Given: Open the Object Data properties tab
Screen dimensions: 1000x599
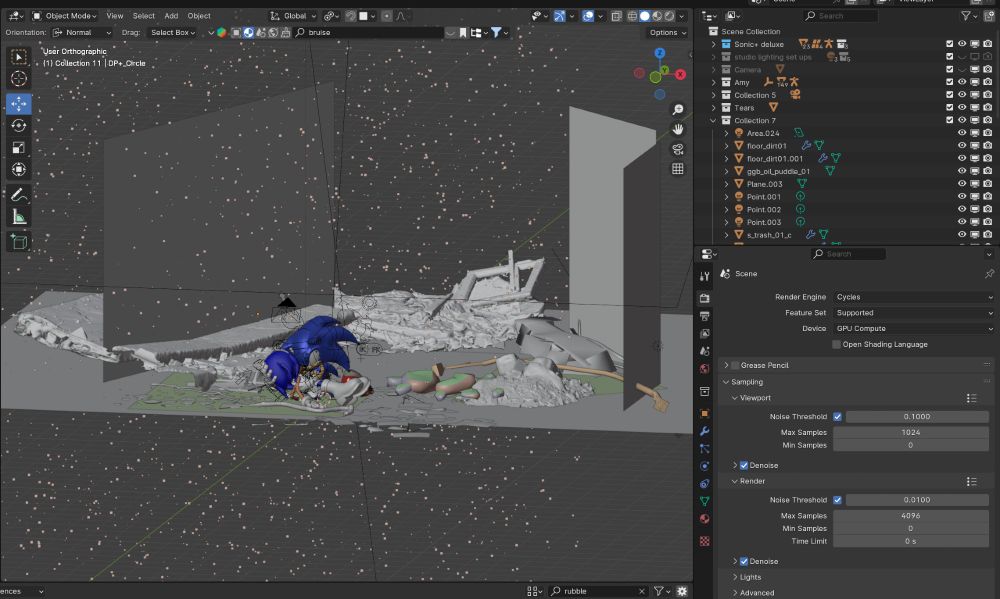Looking at the screenshot, I should (x=705, y=501).
